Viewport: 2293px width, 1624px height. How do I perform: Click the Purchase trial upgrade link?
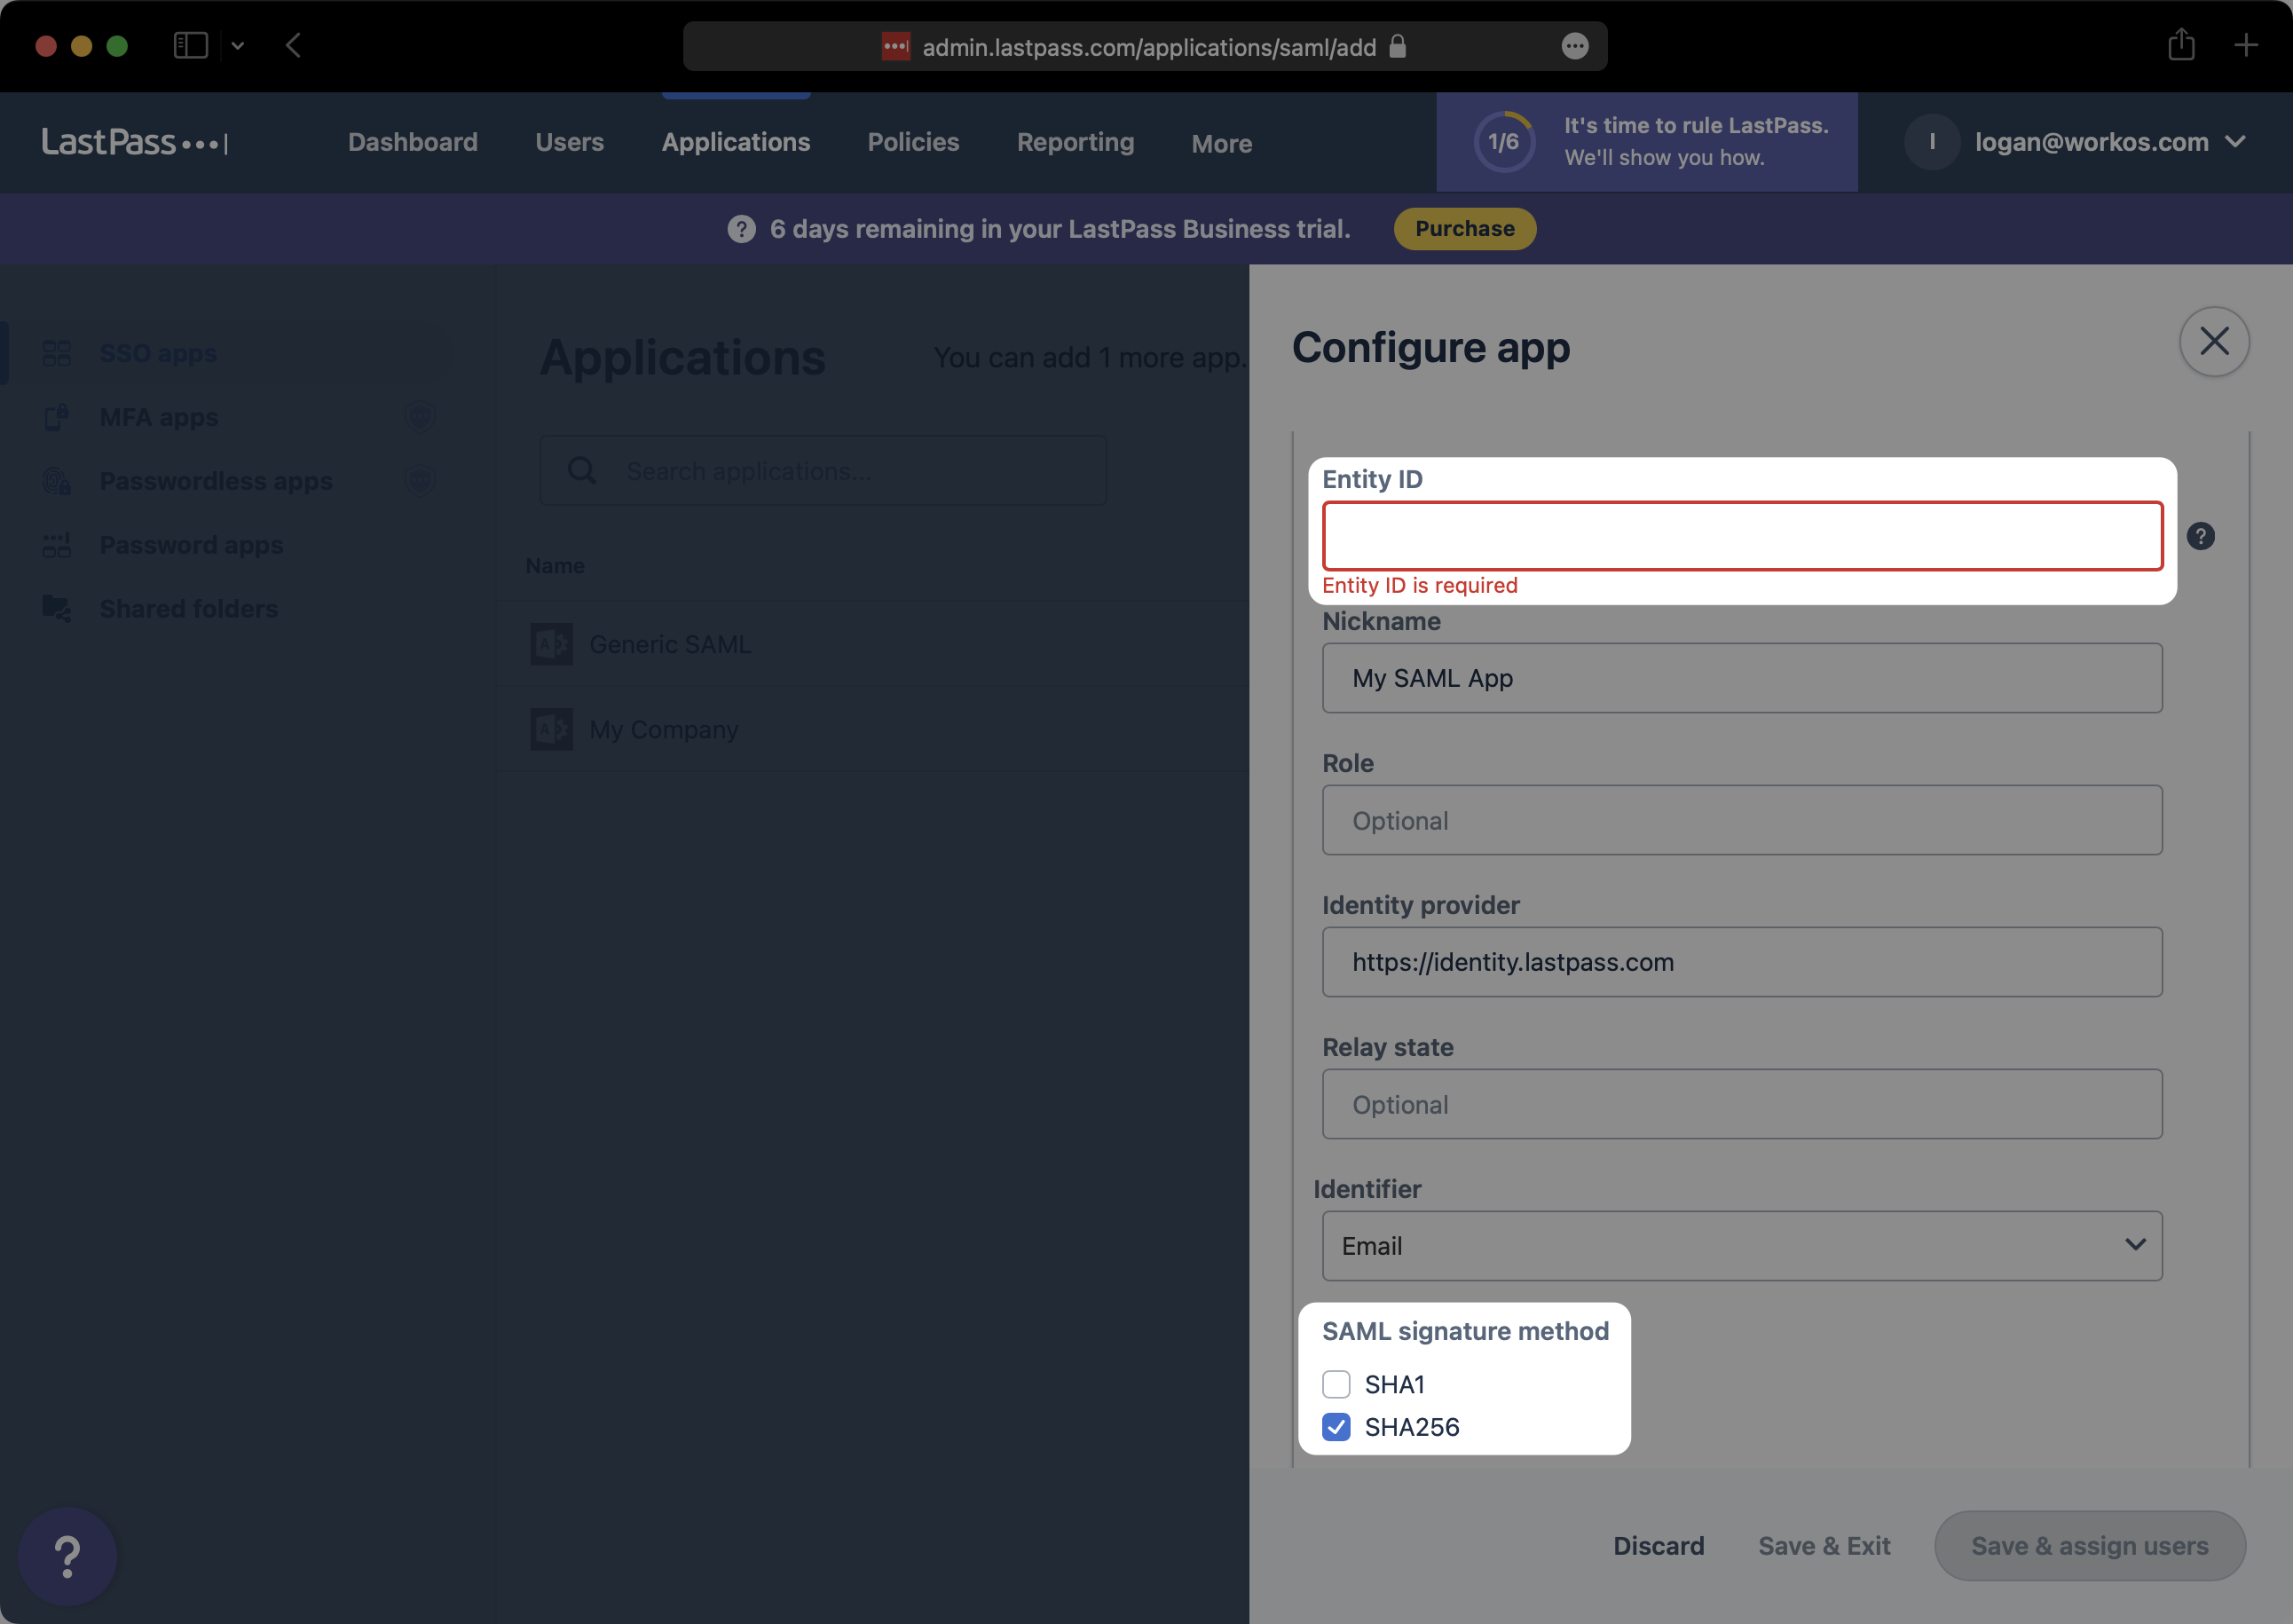click(1463, 226)
